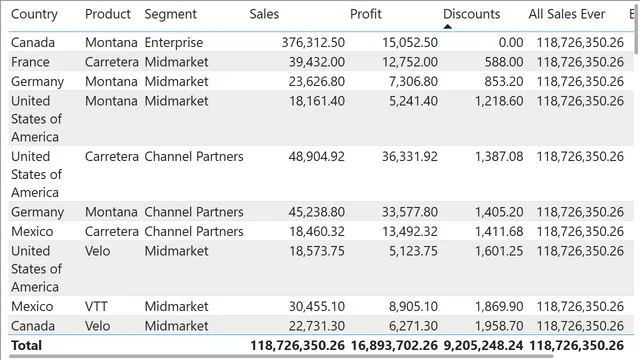Select profit value 5,123.75
Viewport: 640px width, 360px height.
click(x=413, y=251)
